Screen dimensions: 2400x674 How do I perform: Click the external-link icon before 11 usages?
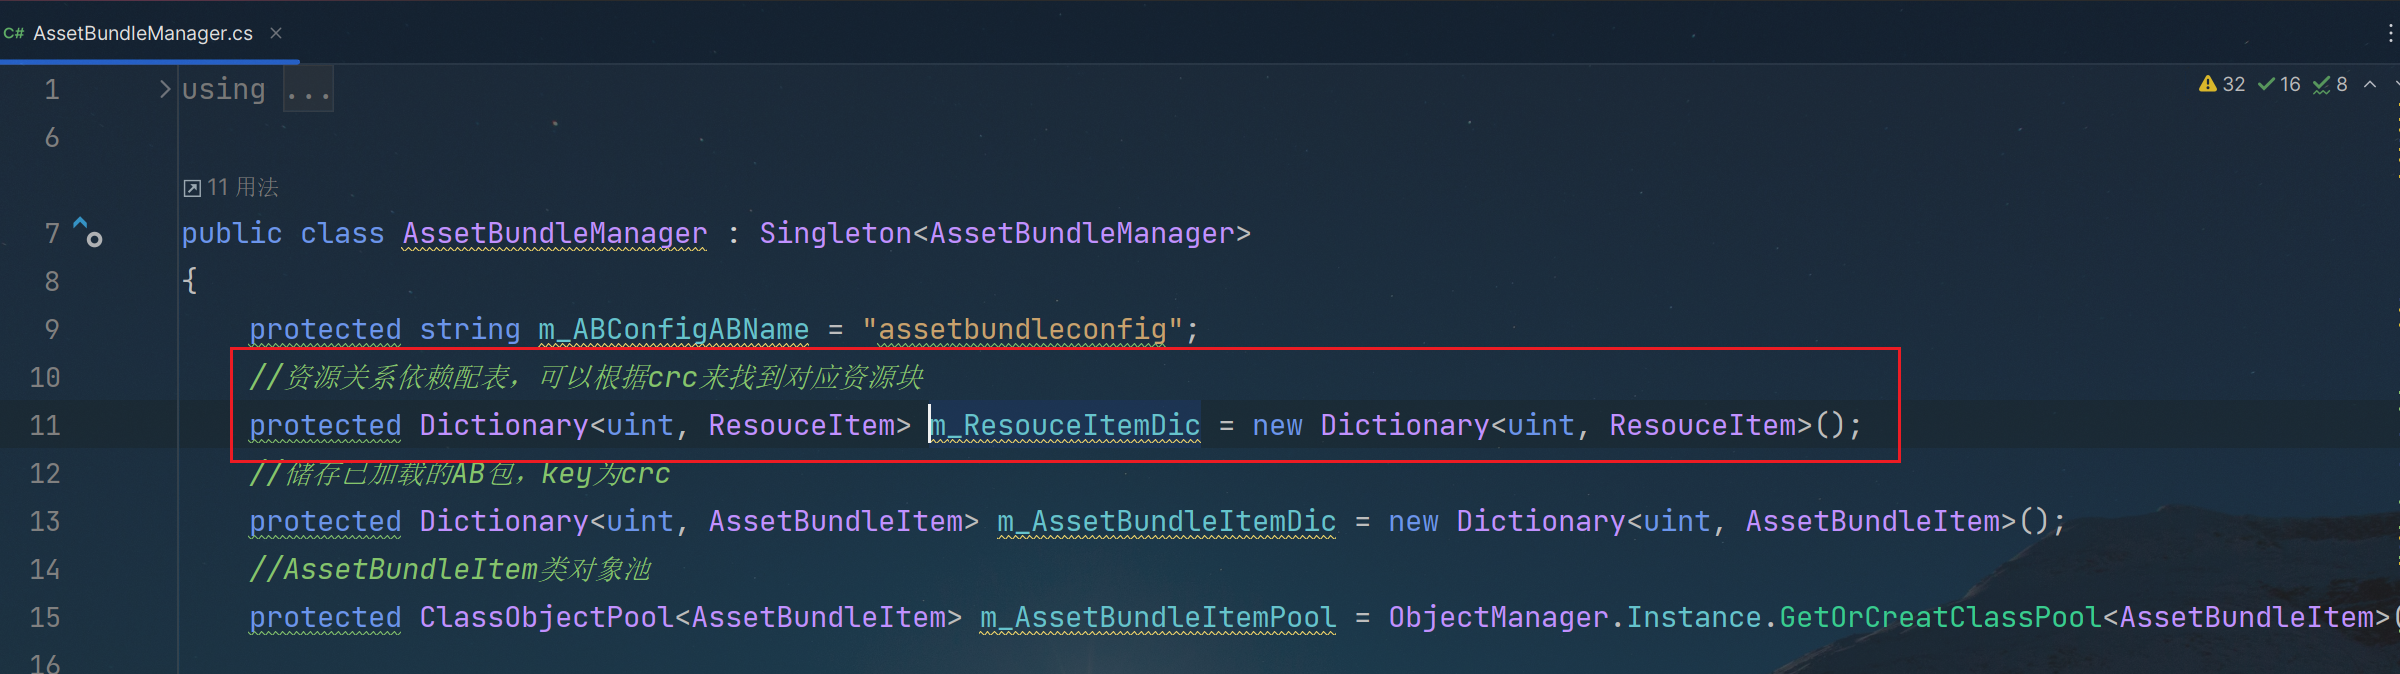[192, 188]
